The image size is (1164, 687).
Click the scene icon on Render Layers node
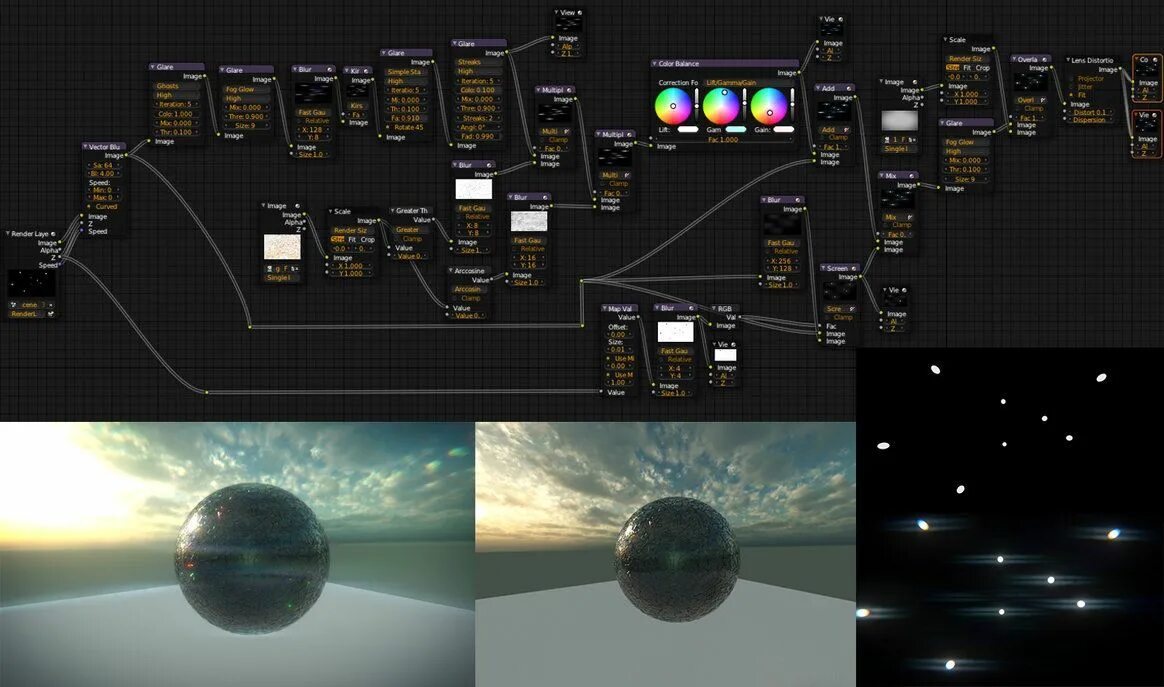tap(13, 305)
